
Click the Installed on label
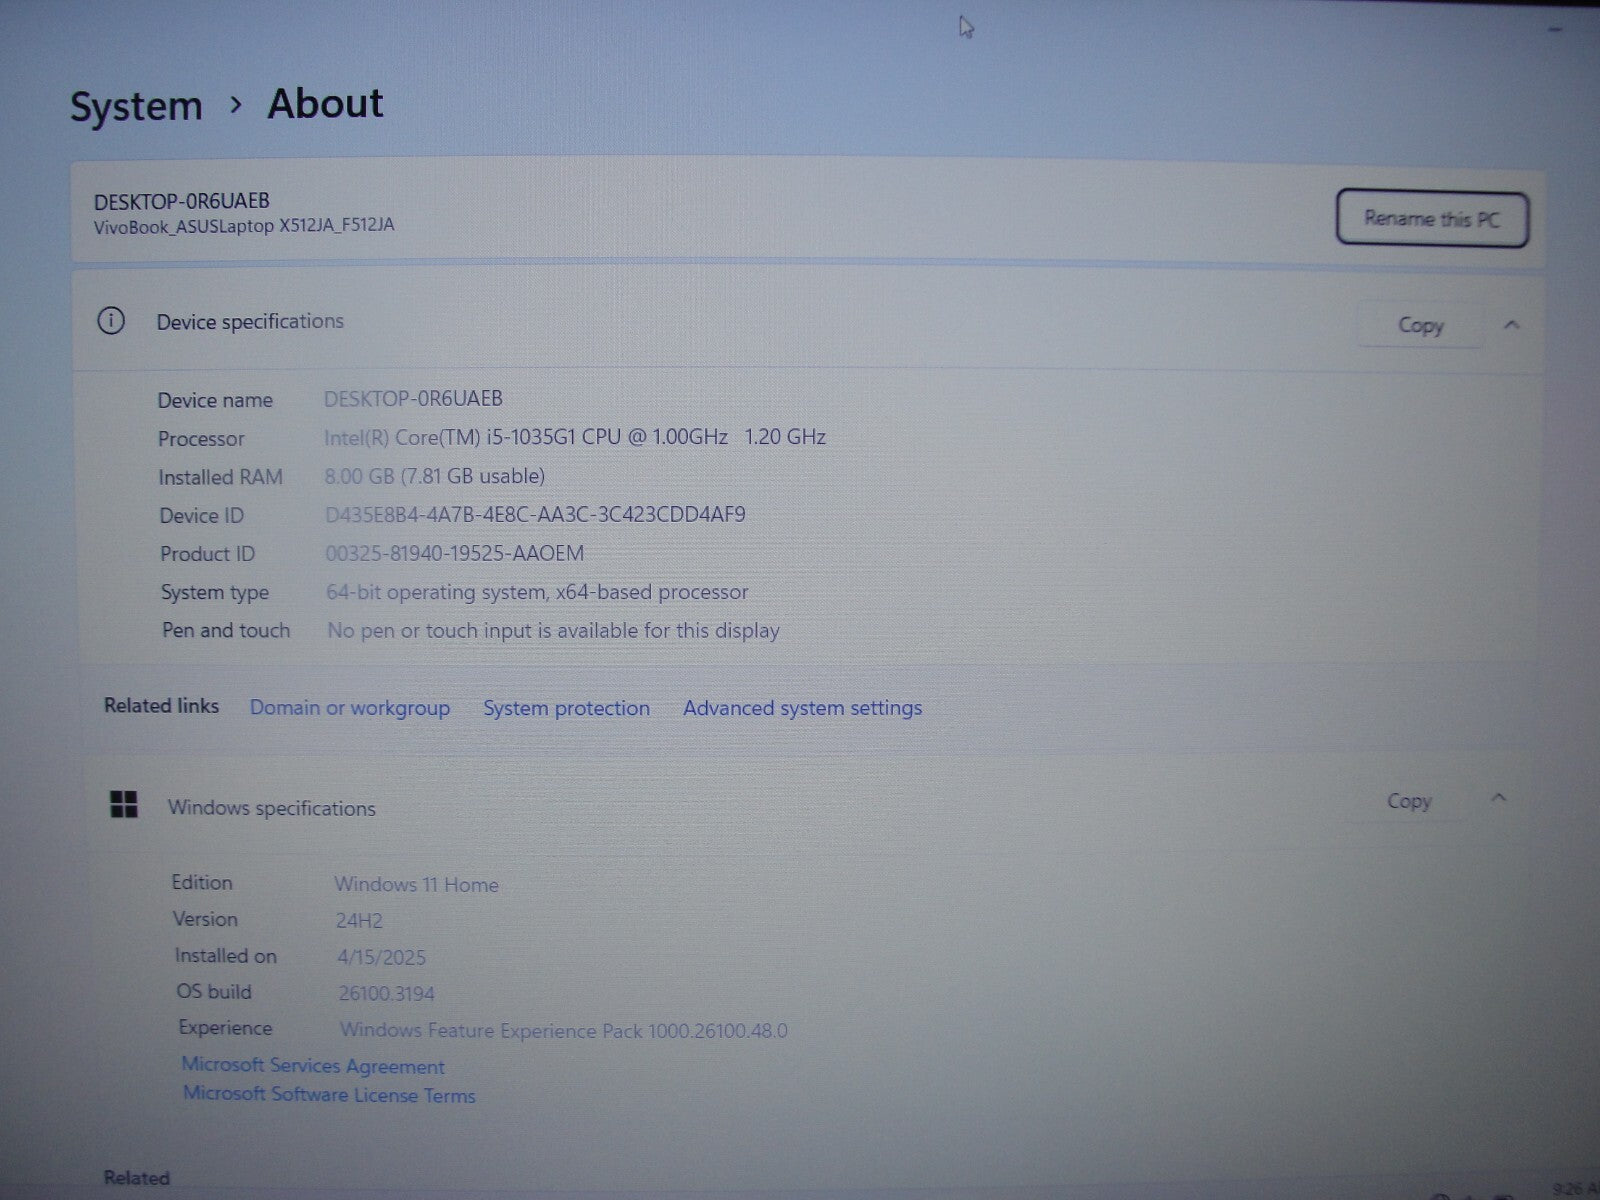coord(225,955)
